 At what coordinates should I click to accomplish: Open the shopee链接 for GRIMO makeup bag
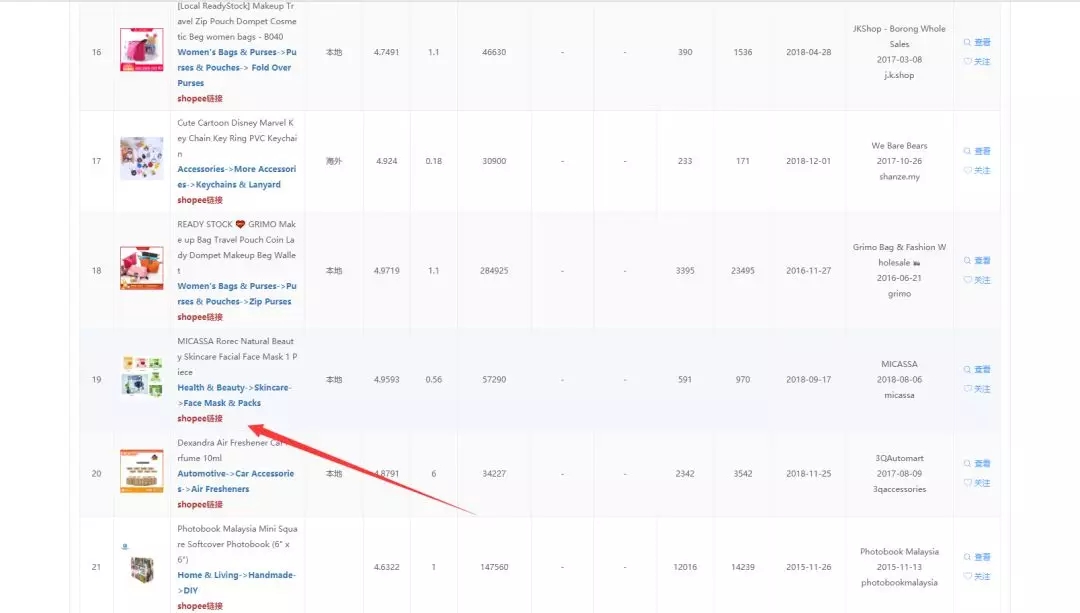pyautogui.click(x=200, y=317)
